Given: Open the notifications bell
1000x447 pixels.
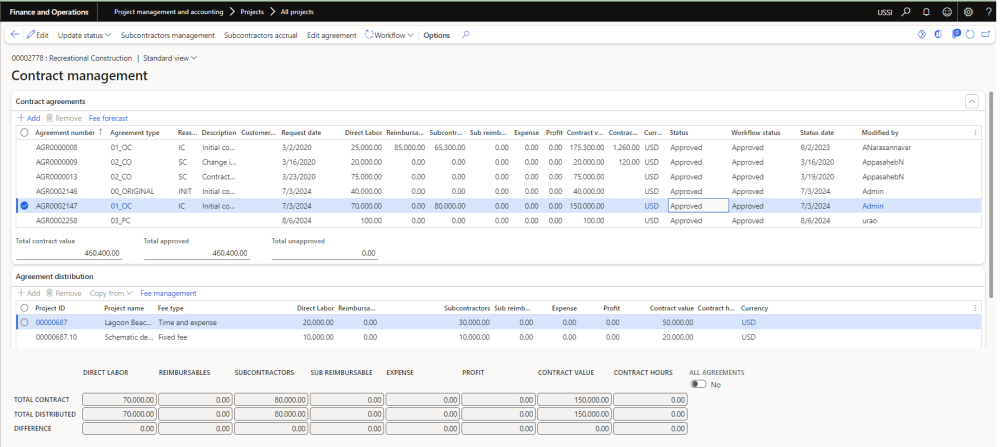Looking at the screenshot, I should point(926,12).
